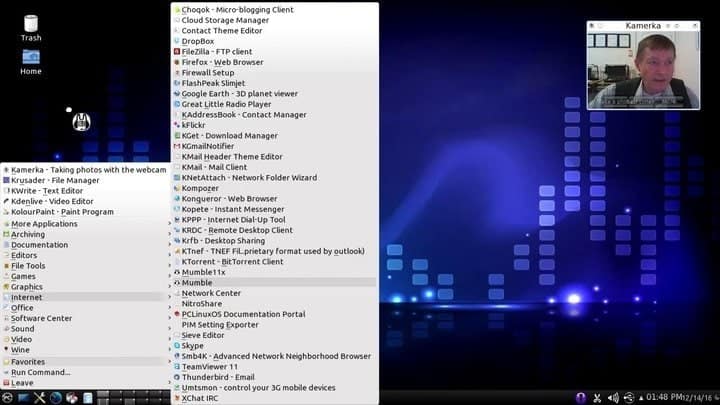Expand the Video category
This screenshot has height=405, width=720.
click(x=85, y=339)
